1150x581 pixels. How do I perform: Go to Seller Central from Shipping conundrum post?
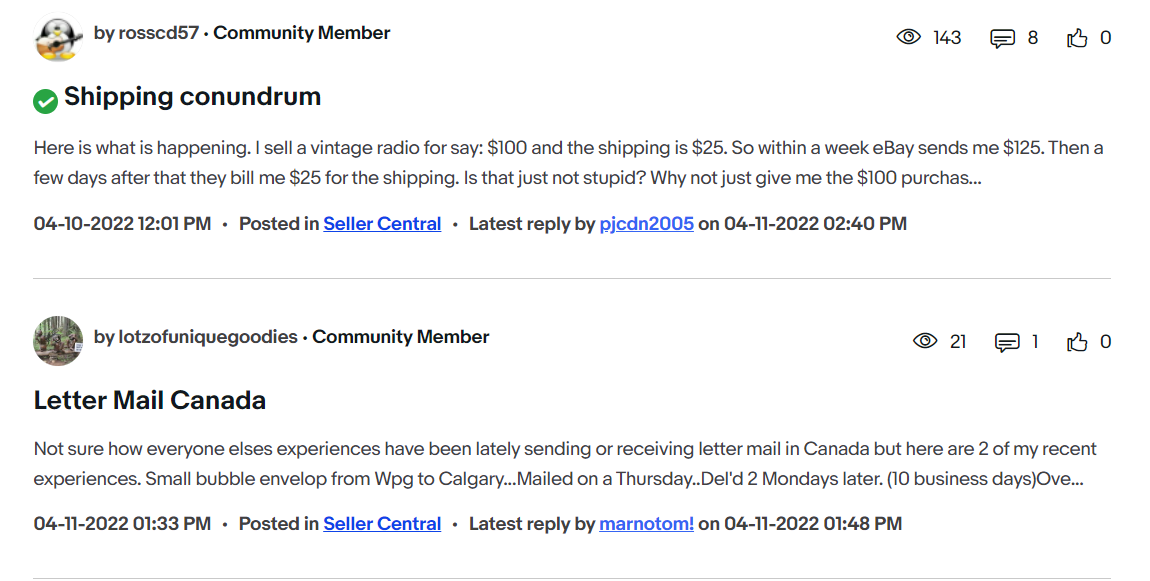(x=382, y=224)
